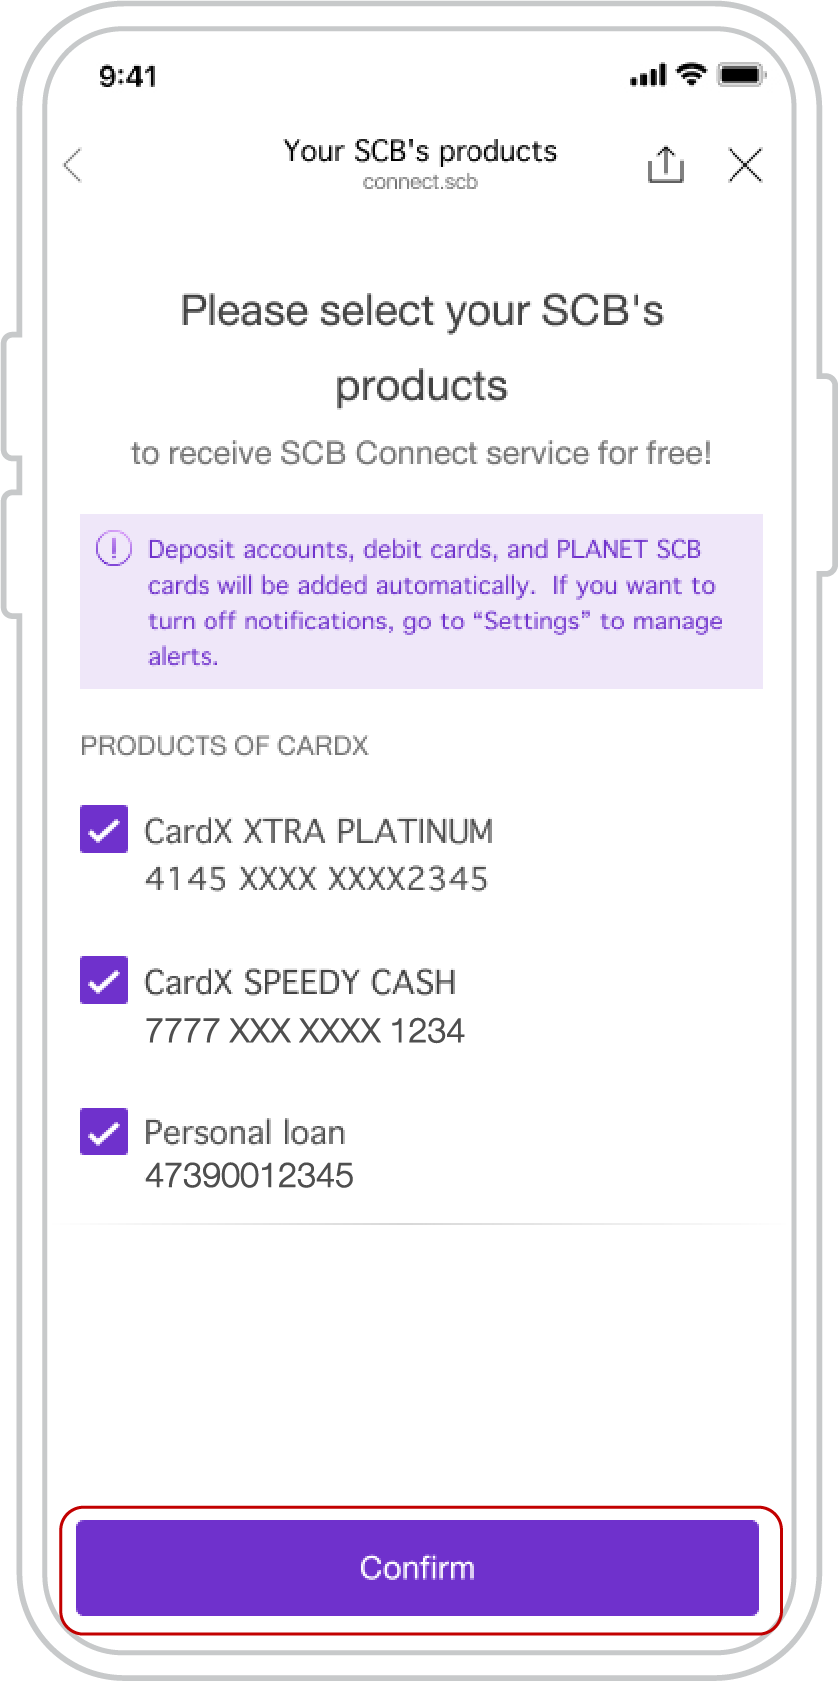Tap card number 4145 XXXX XXXX2345
The height and width of the screenshot is (1681, 838).
click(316, 879)
